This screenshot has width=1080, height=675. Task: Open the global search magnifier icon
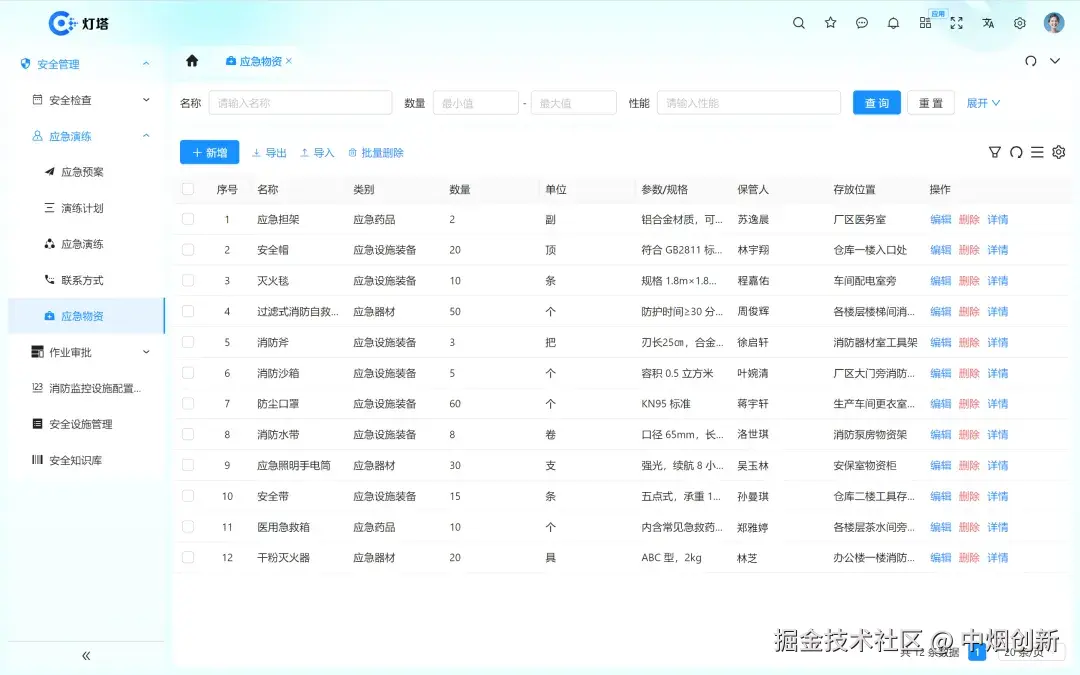pos(798,22)
